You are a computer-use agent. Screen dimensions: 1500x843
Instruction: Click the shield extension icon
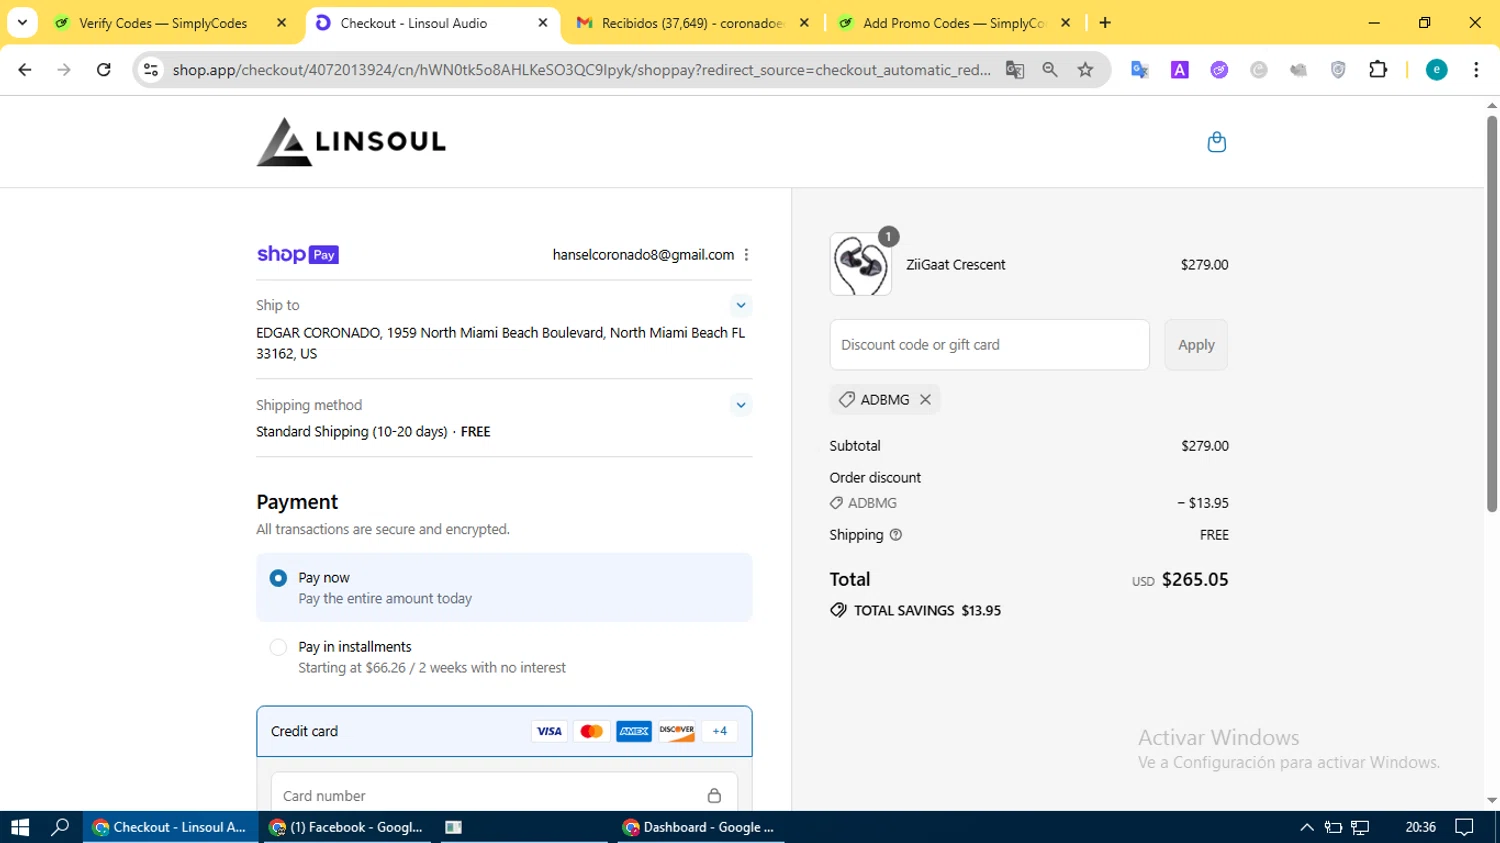[x=1338, y=70]
